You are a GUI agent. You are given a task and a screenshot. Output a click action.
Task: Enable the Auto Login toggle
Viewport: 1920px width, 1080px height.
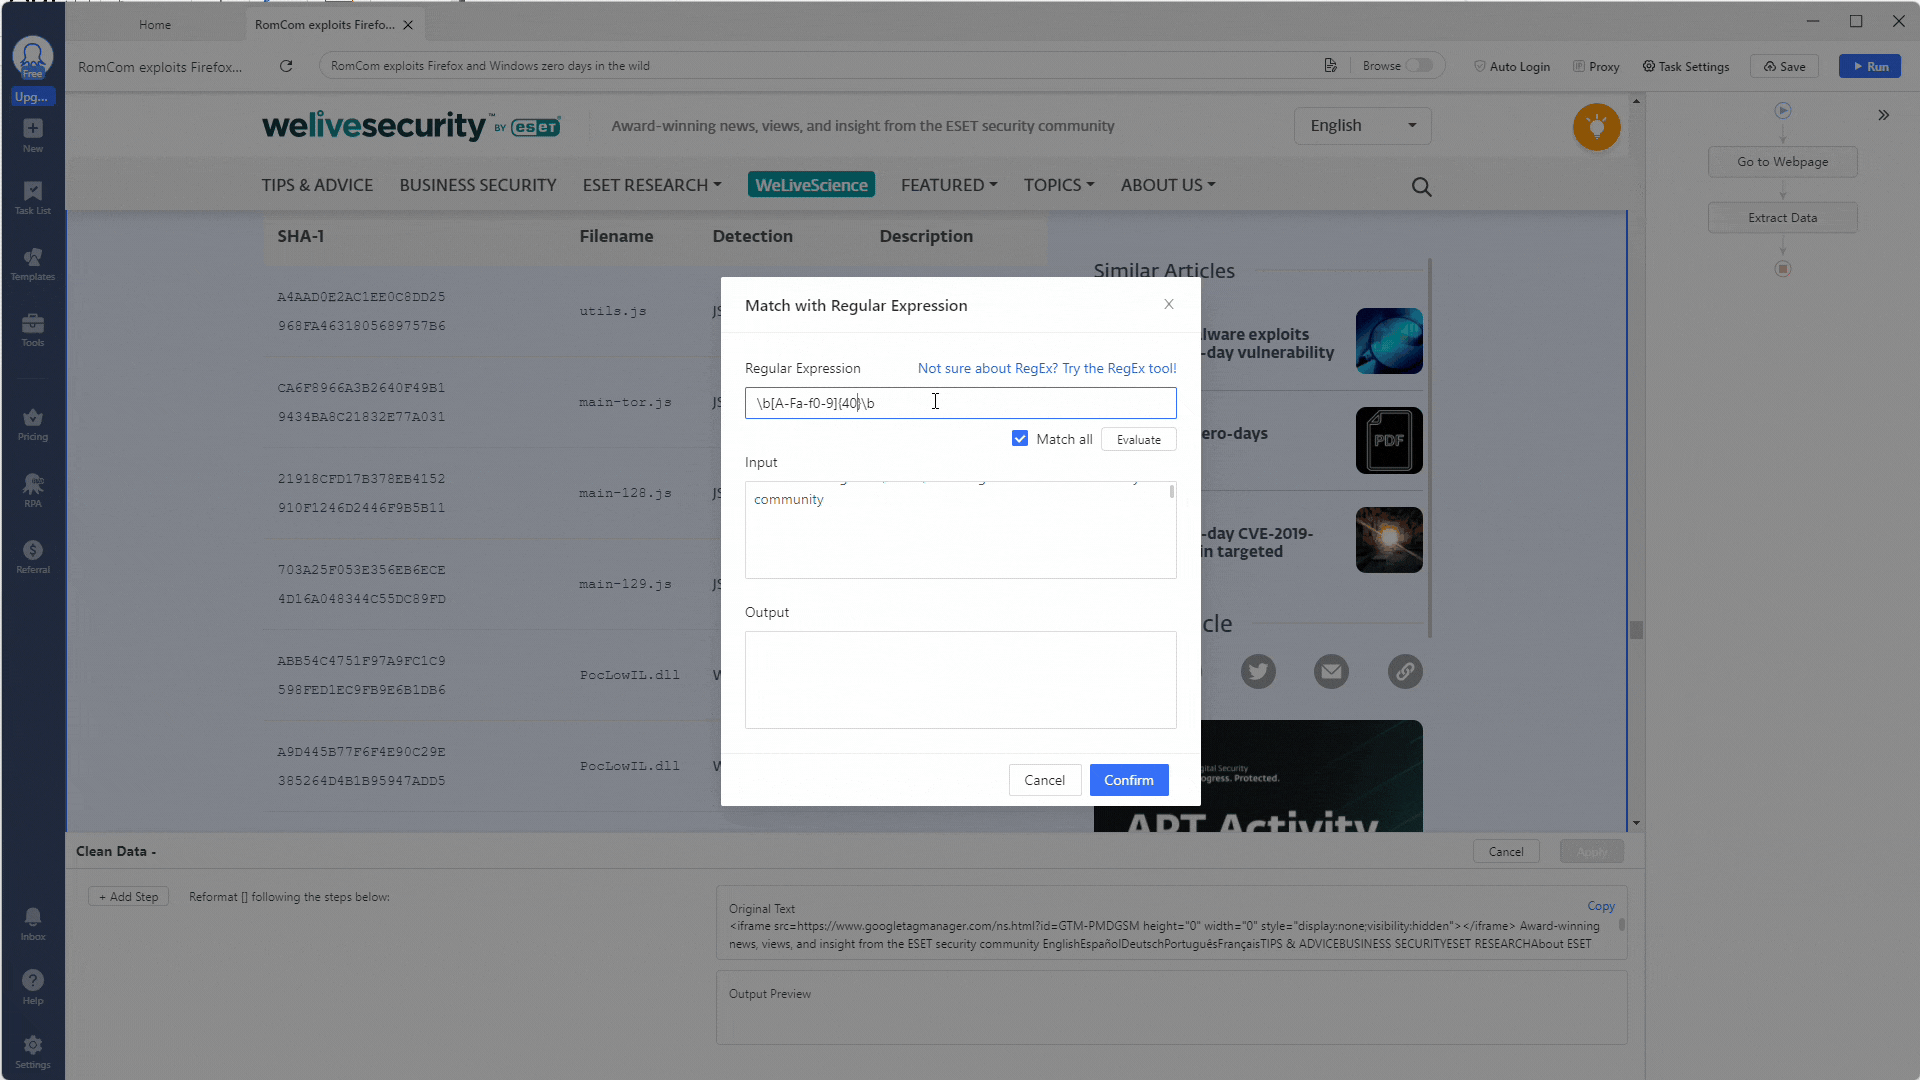[1513, 66]
